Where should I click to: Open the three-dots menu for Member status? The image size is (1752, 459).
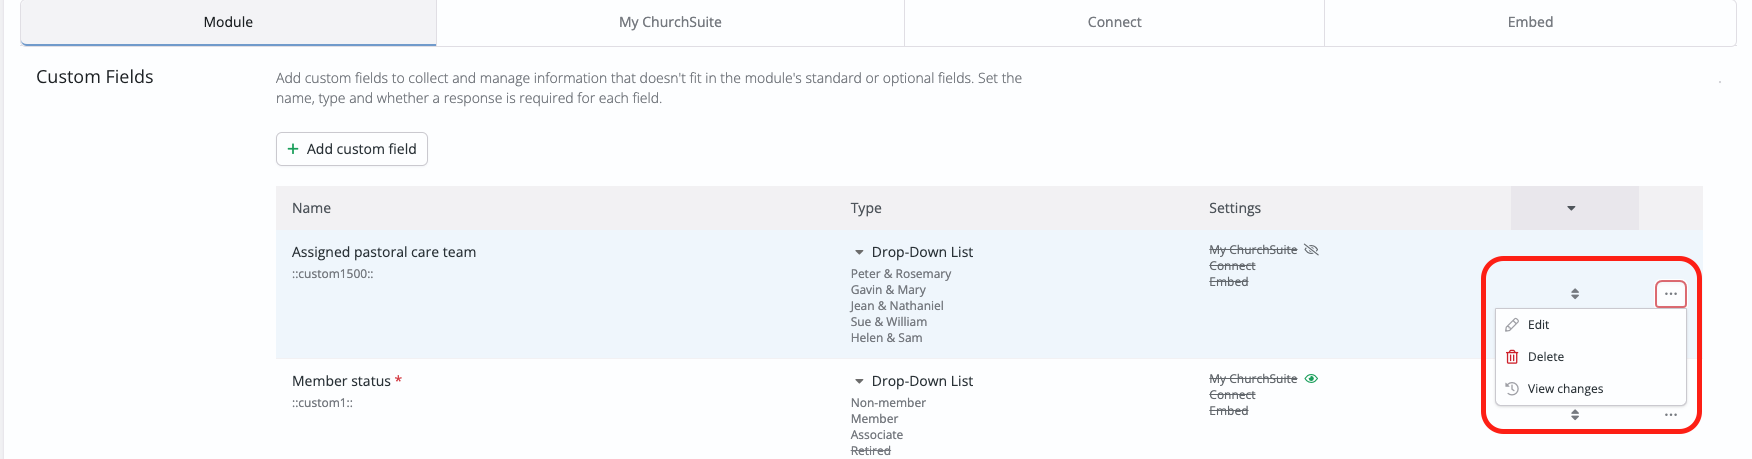[1670, 415]
